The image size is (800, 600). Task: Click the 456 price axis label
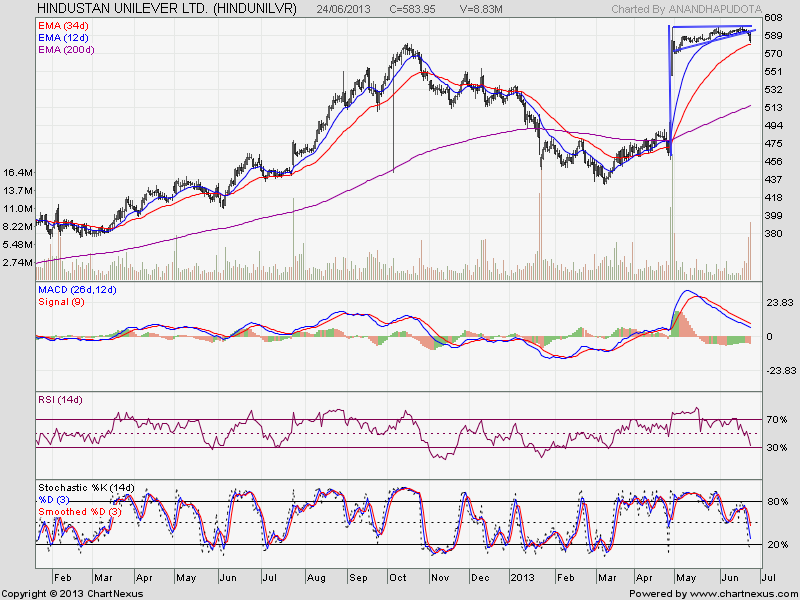(773, 162)
